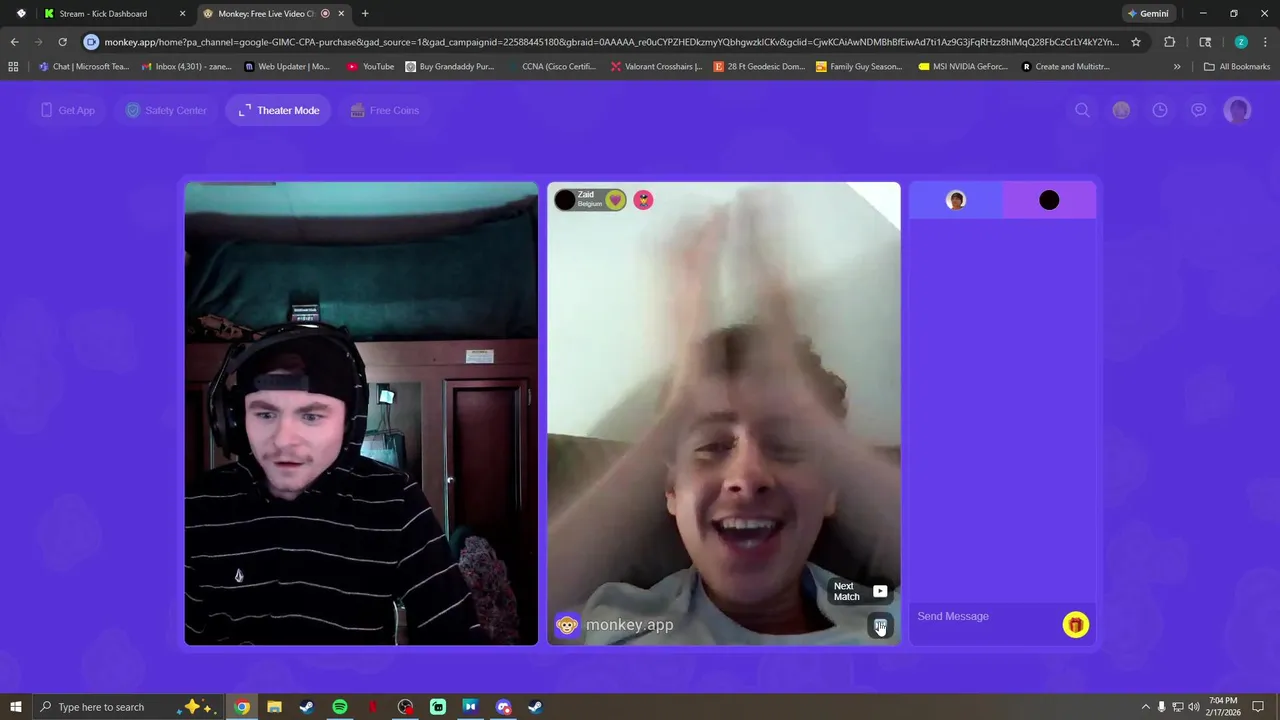Click the Gemini button
The width and height of the screenshot is (1280, 720).
coord(1148,14)
